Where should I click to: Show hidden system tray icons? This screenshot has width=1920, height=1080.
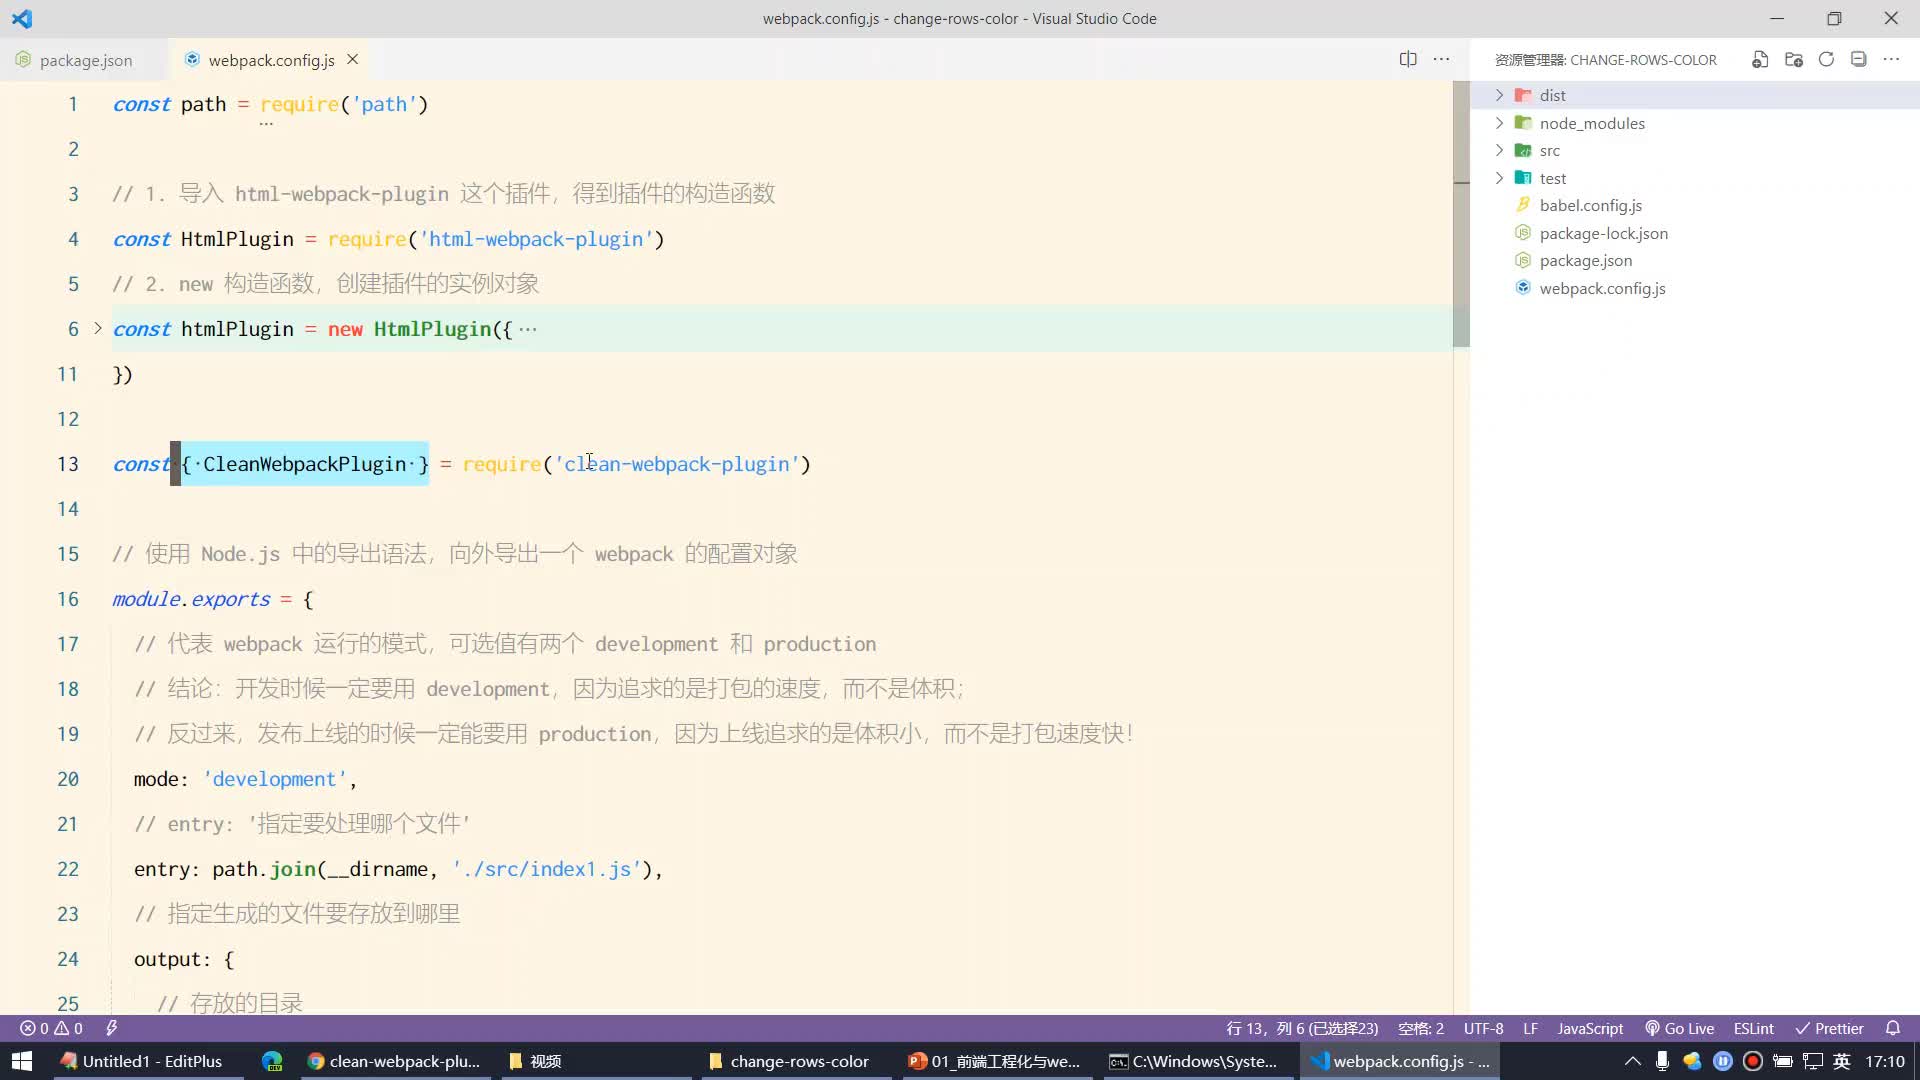1632,1061
